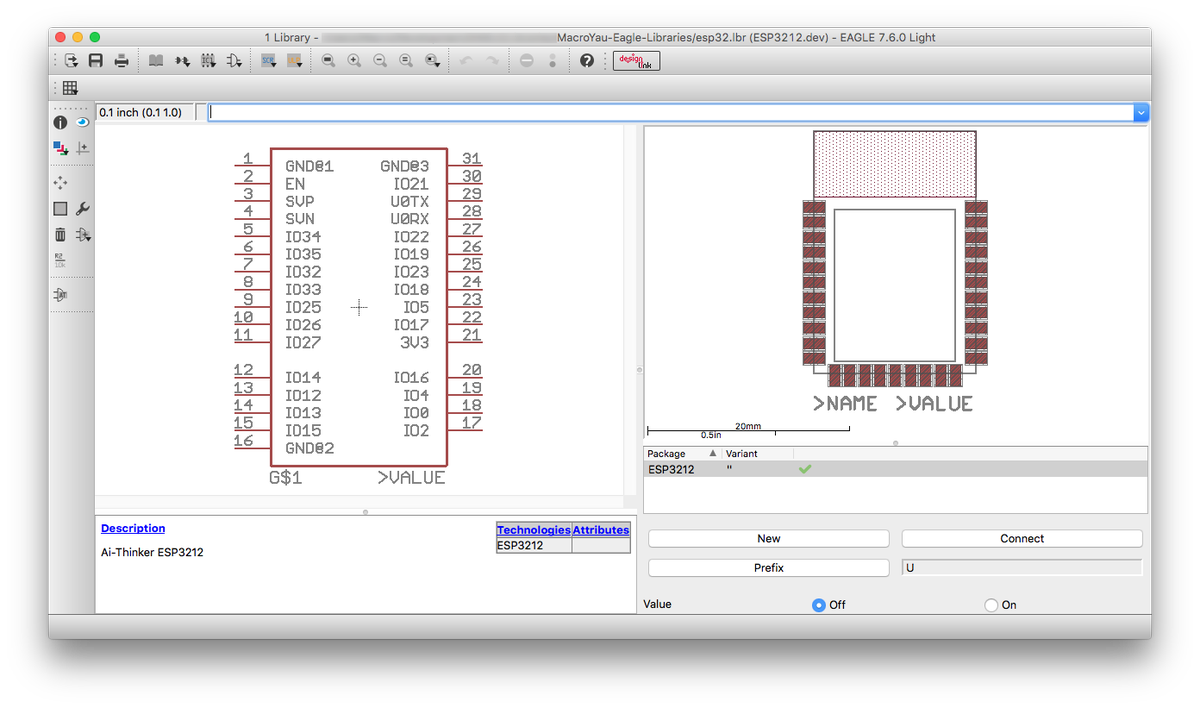Select the Change wrench tool
The width and height of the screenshot is (1200, 708).
pos(83,209)
